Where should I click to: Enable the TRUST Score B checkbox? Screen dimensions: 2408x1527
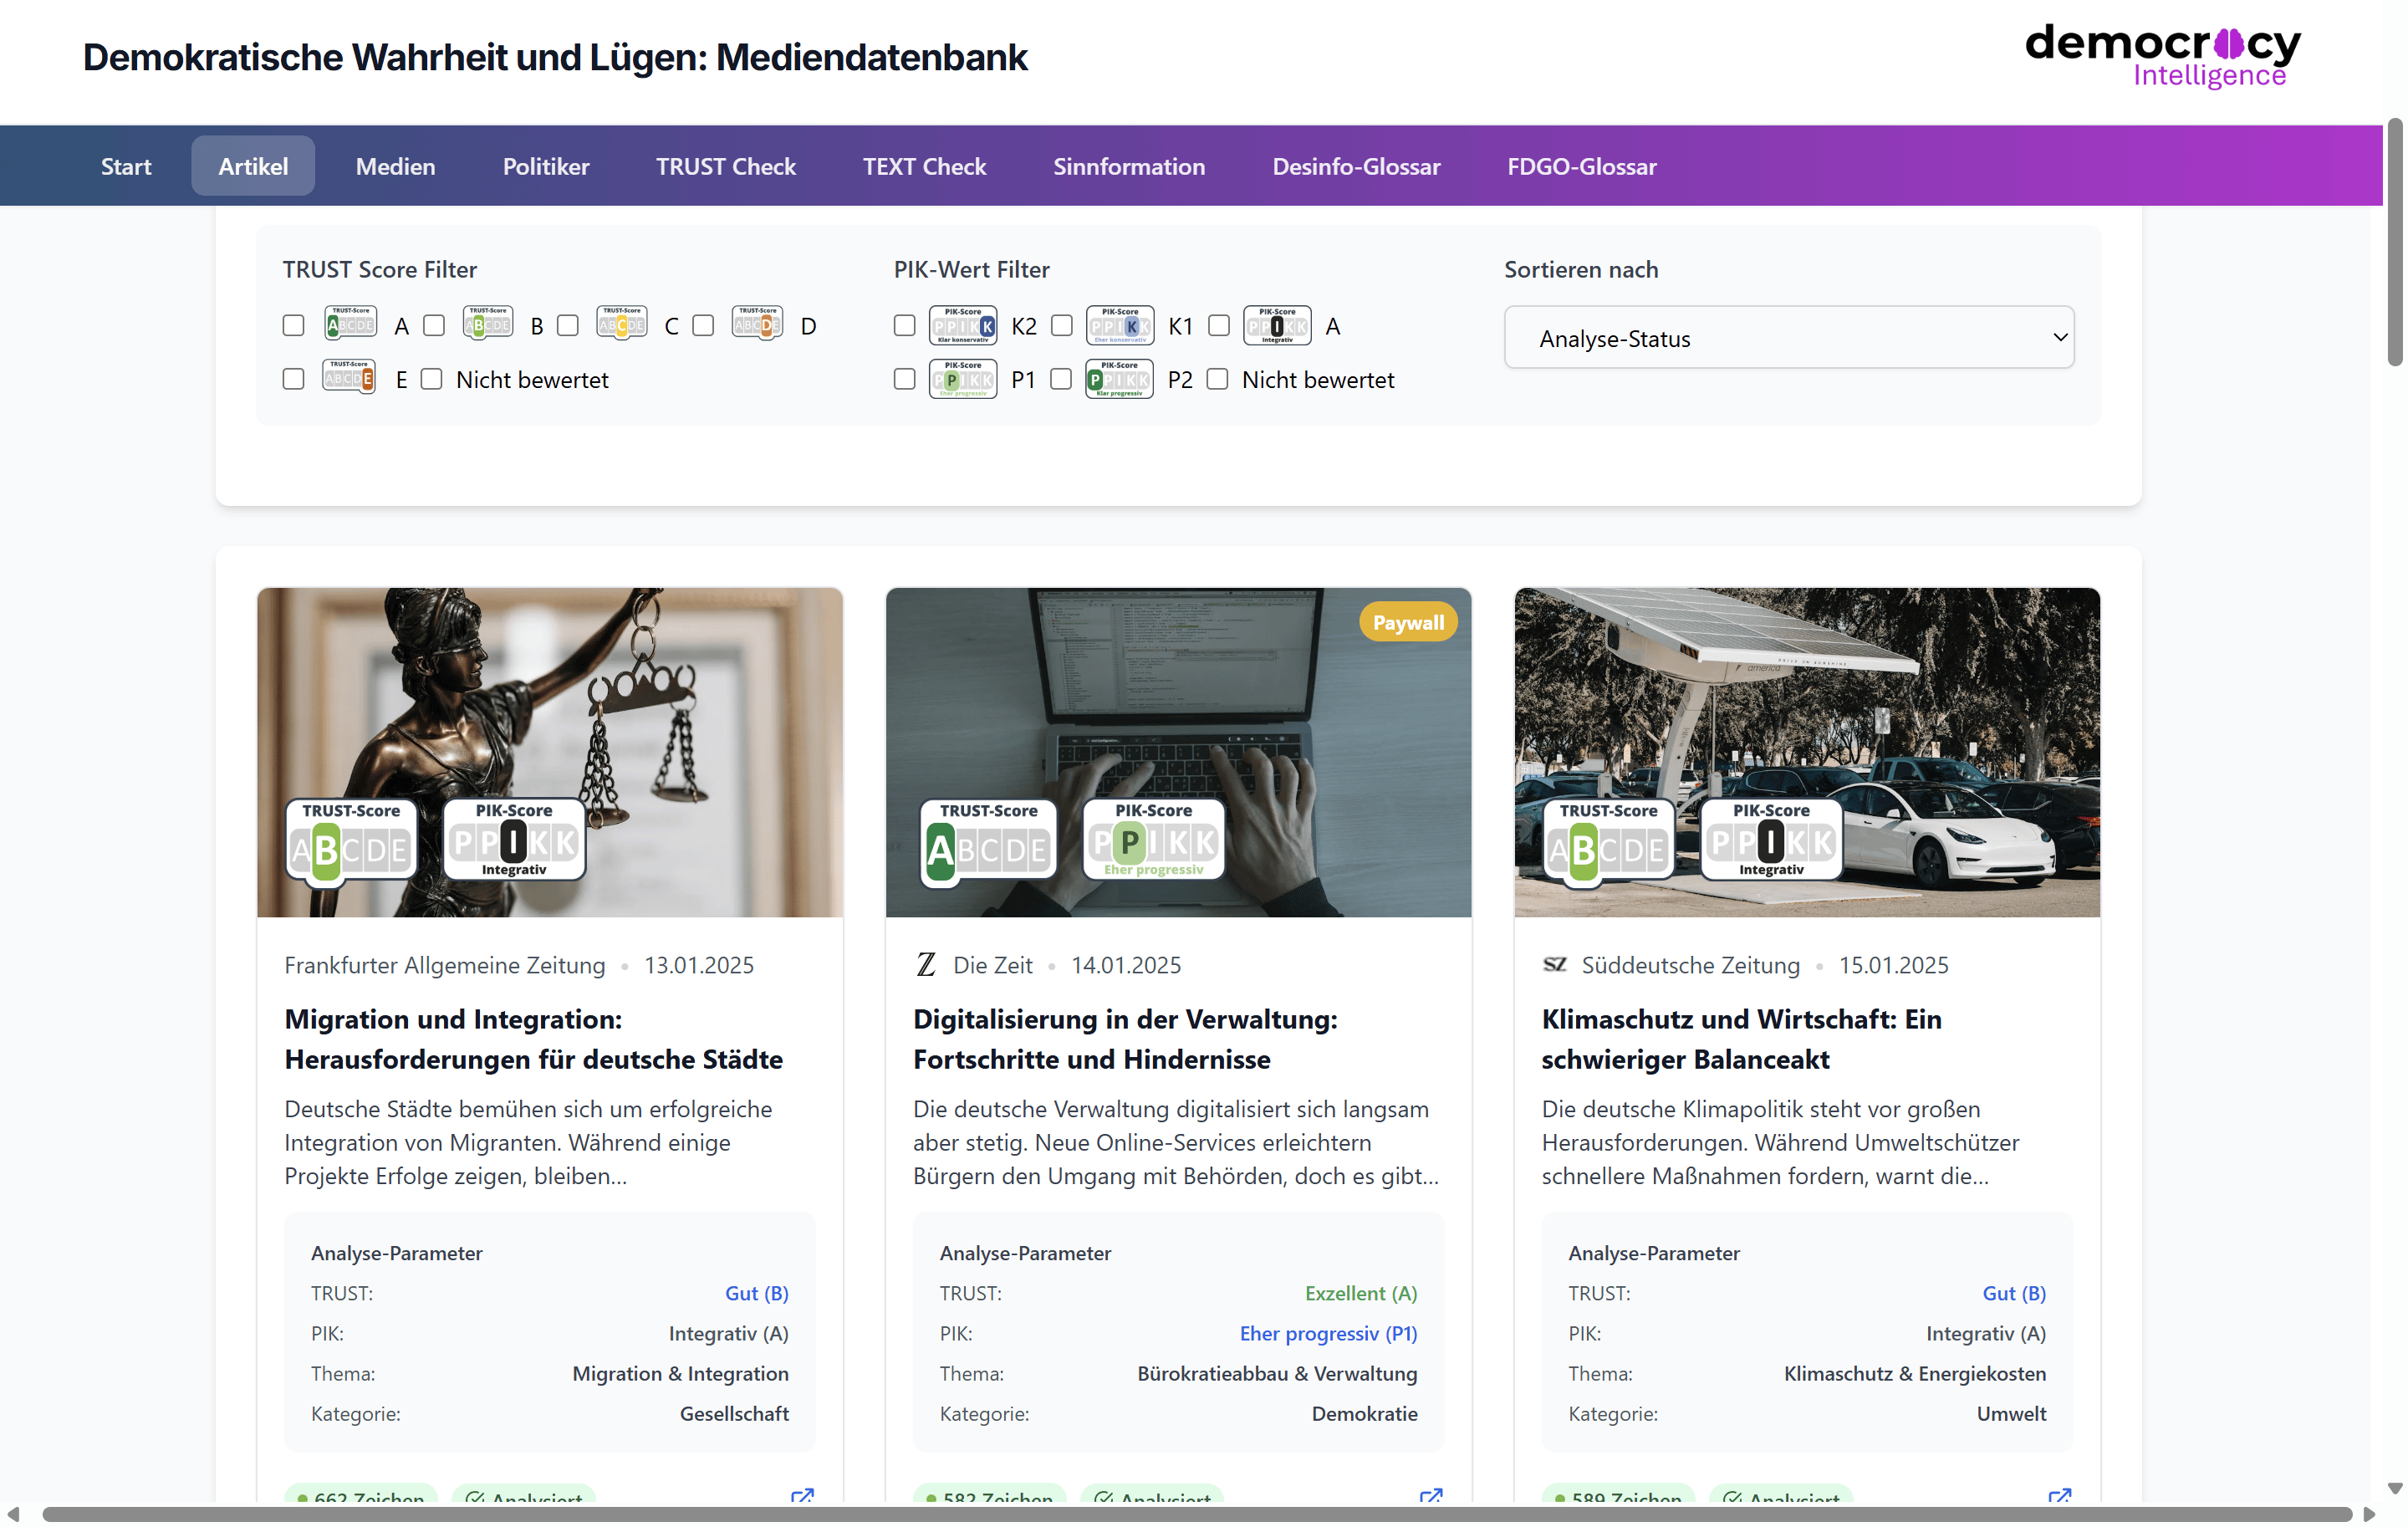434,326
